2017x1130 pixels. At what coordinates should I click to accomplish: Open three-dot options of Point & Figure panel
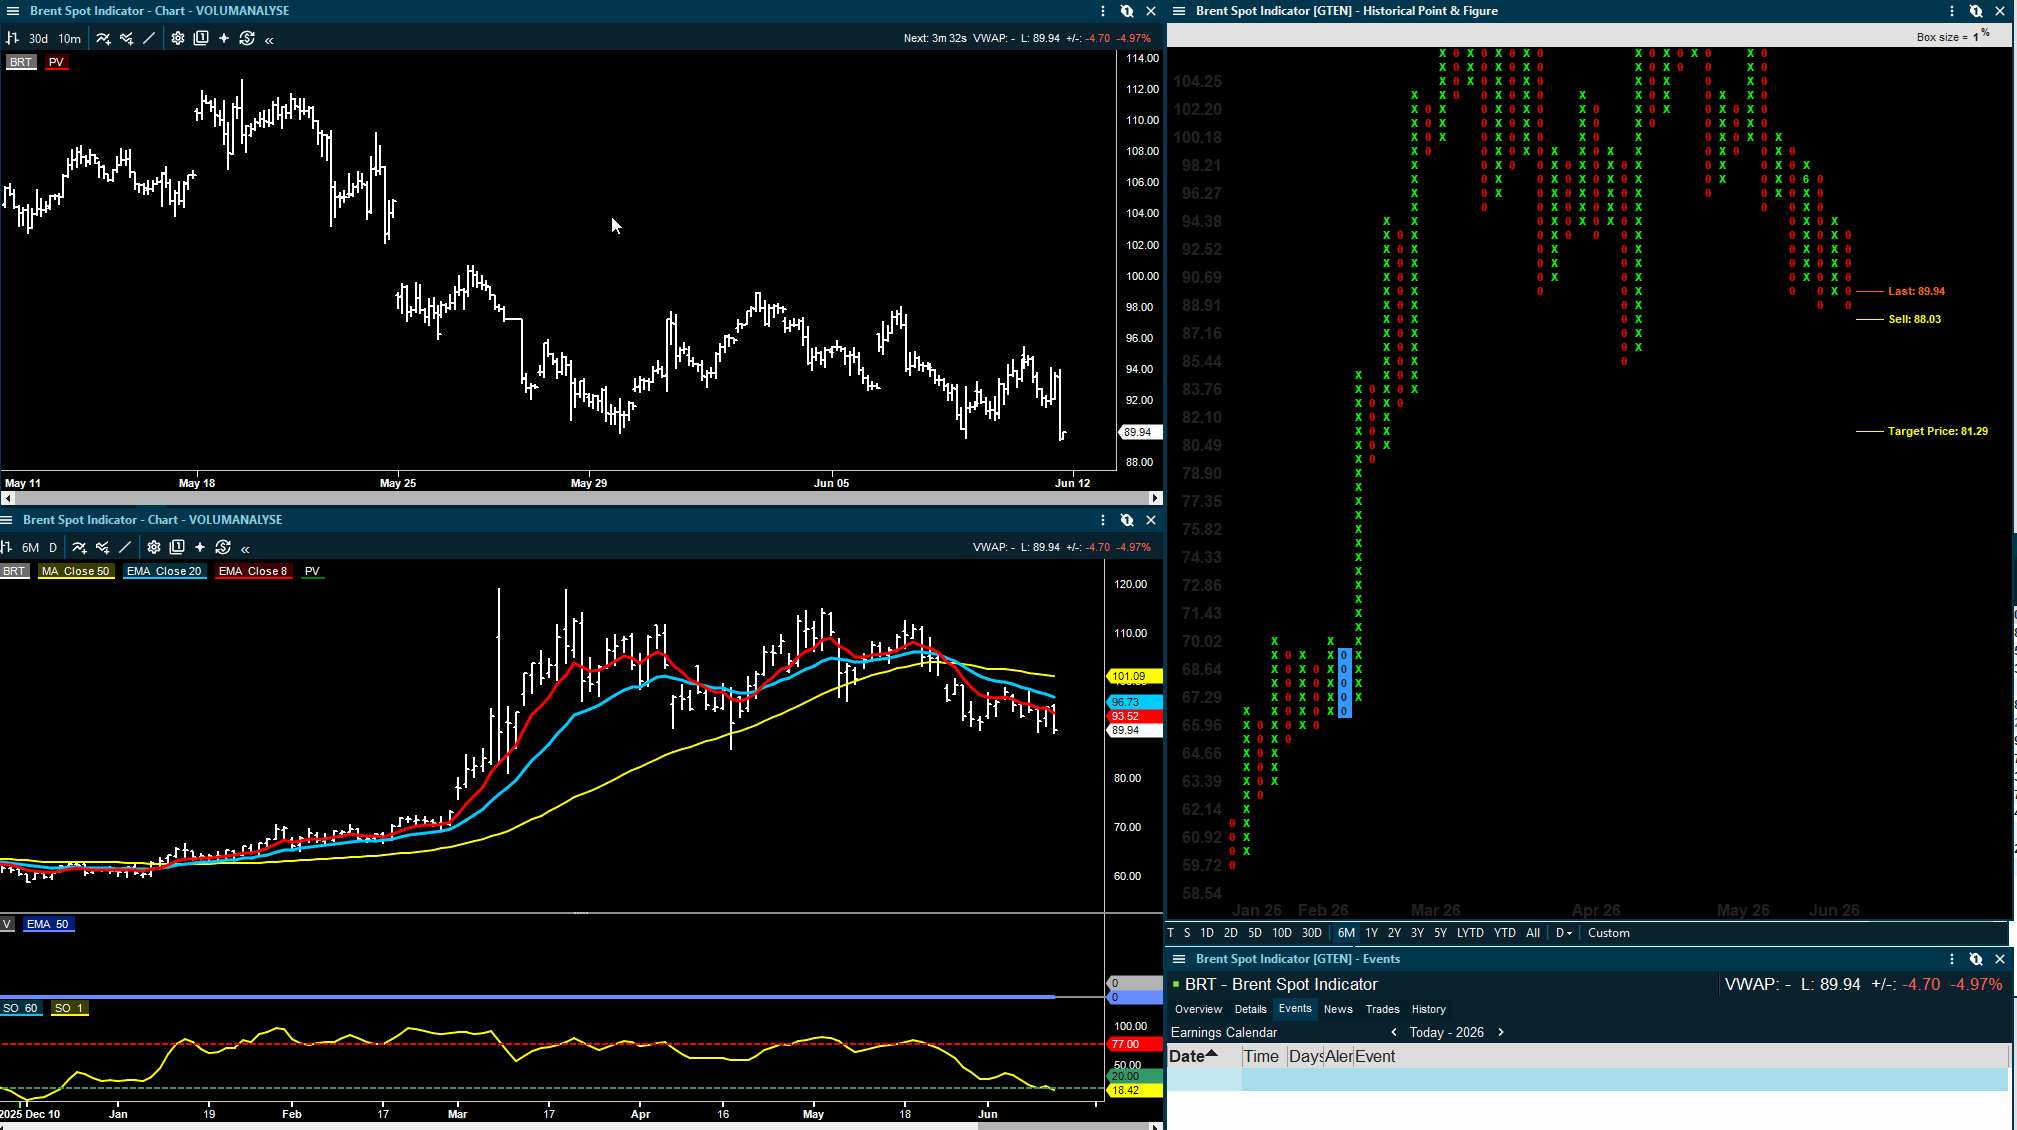(x=1952, y=11)
